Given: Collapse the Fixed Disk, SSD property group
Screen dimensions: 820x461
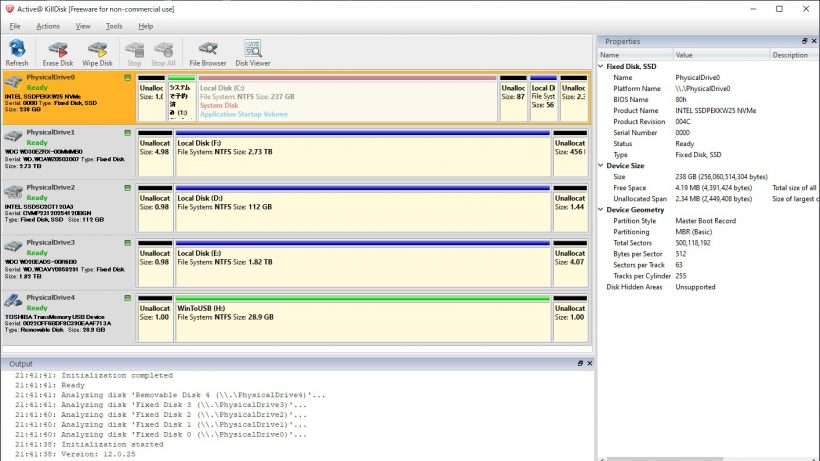Looking at the screenshot, I should tap(601, 66).
